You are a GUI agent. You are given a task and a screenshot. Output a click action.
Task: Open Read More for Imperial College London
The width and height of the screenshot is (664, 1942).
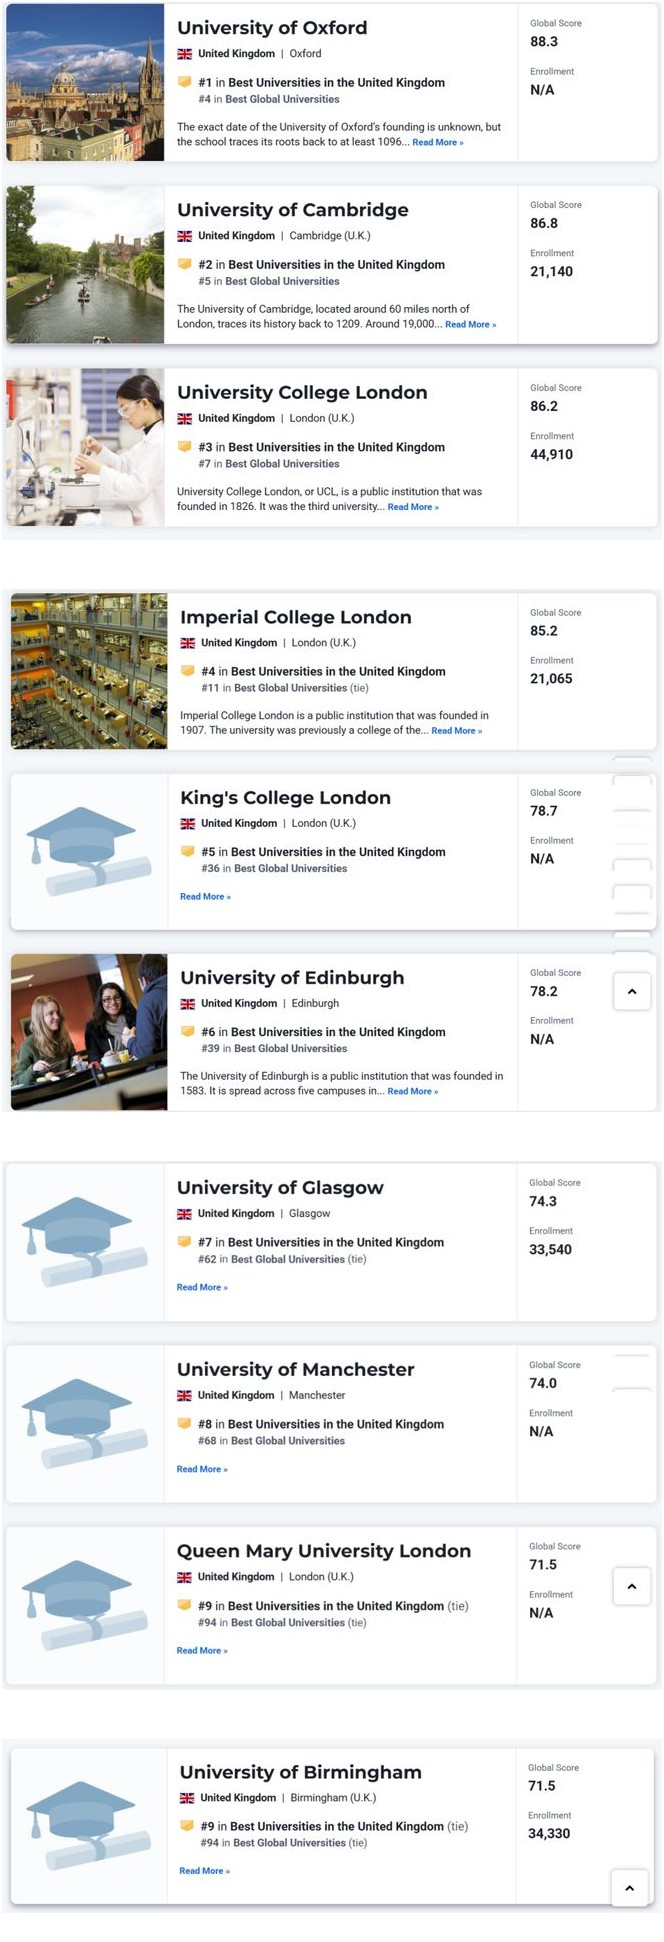coord(456,731)
